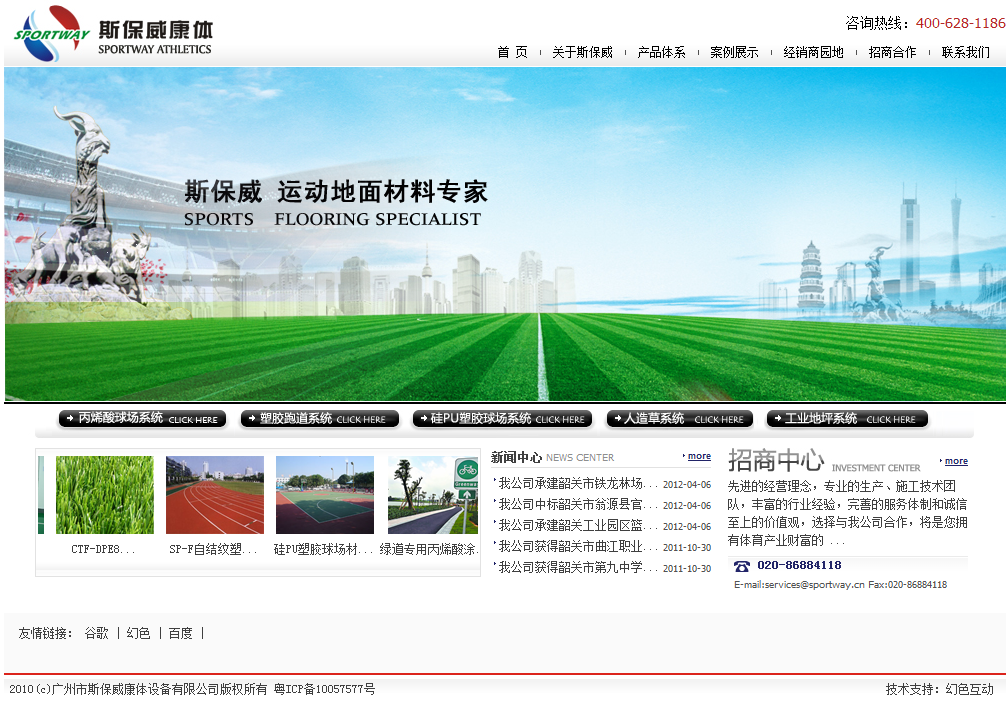Viewport: 1007px width, 718px height.
Task: Open 联系我们 navigation item
Action: tap(965, 53)
